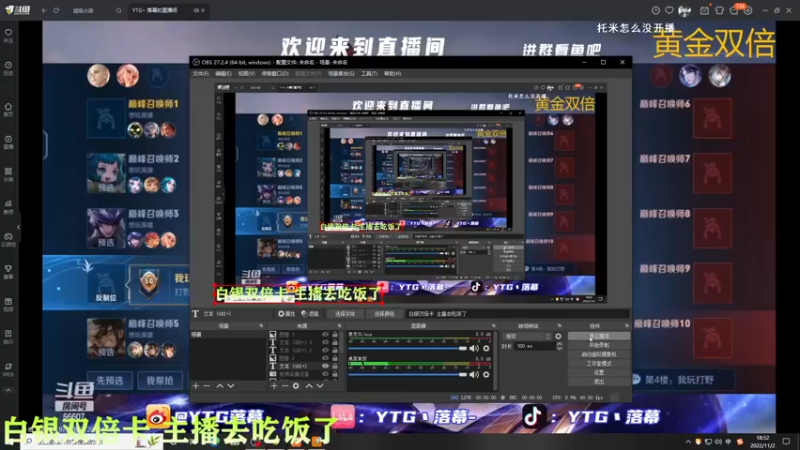Remove scene with minus icon
800x450 pixels.
(x=207, y=386)
